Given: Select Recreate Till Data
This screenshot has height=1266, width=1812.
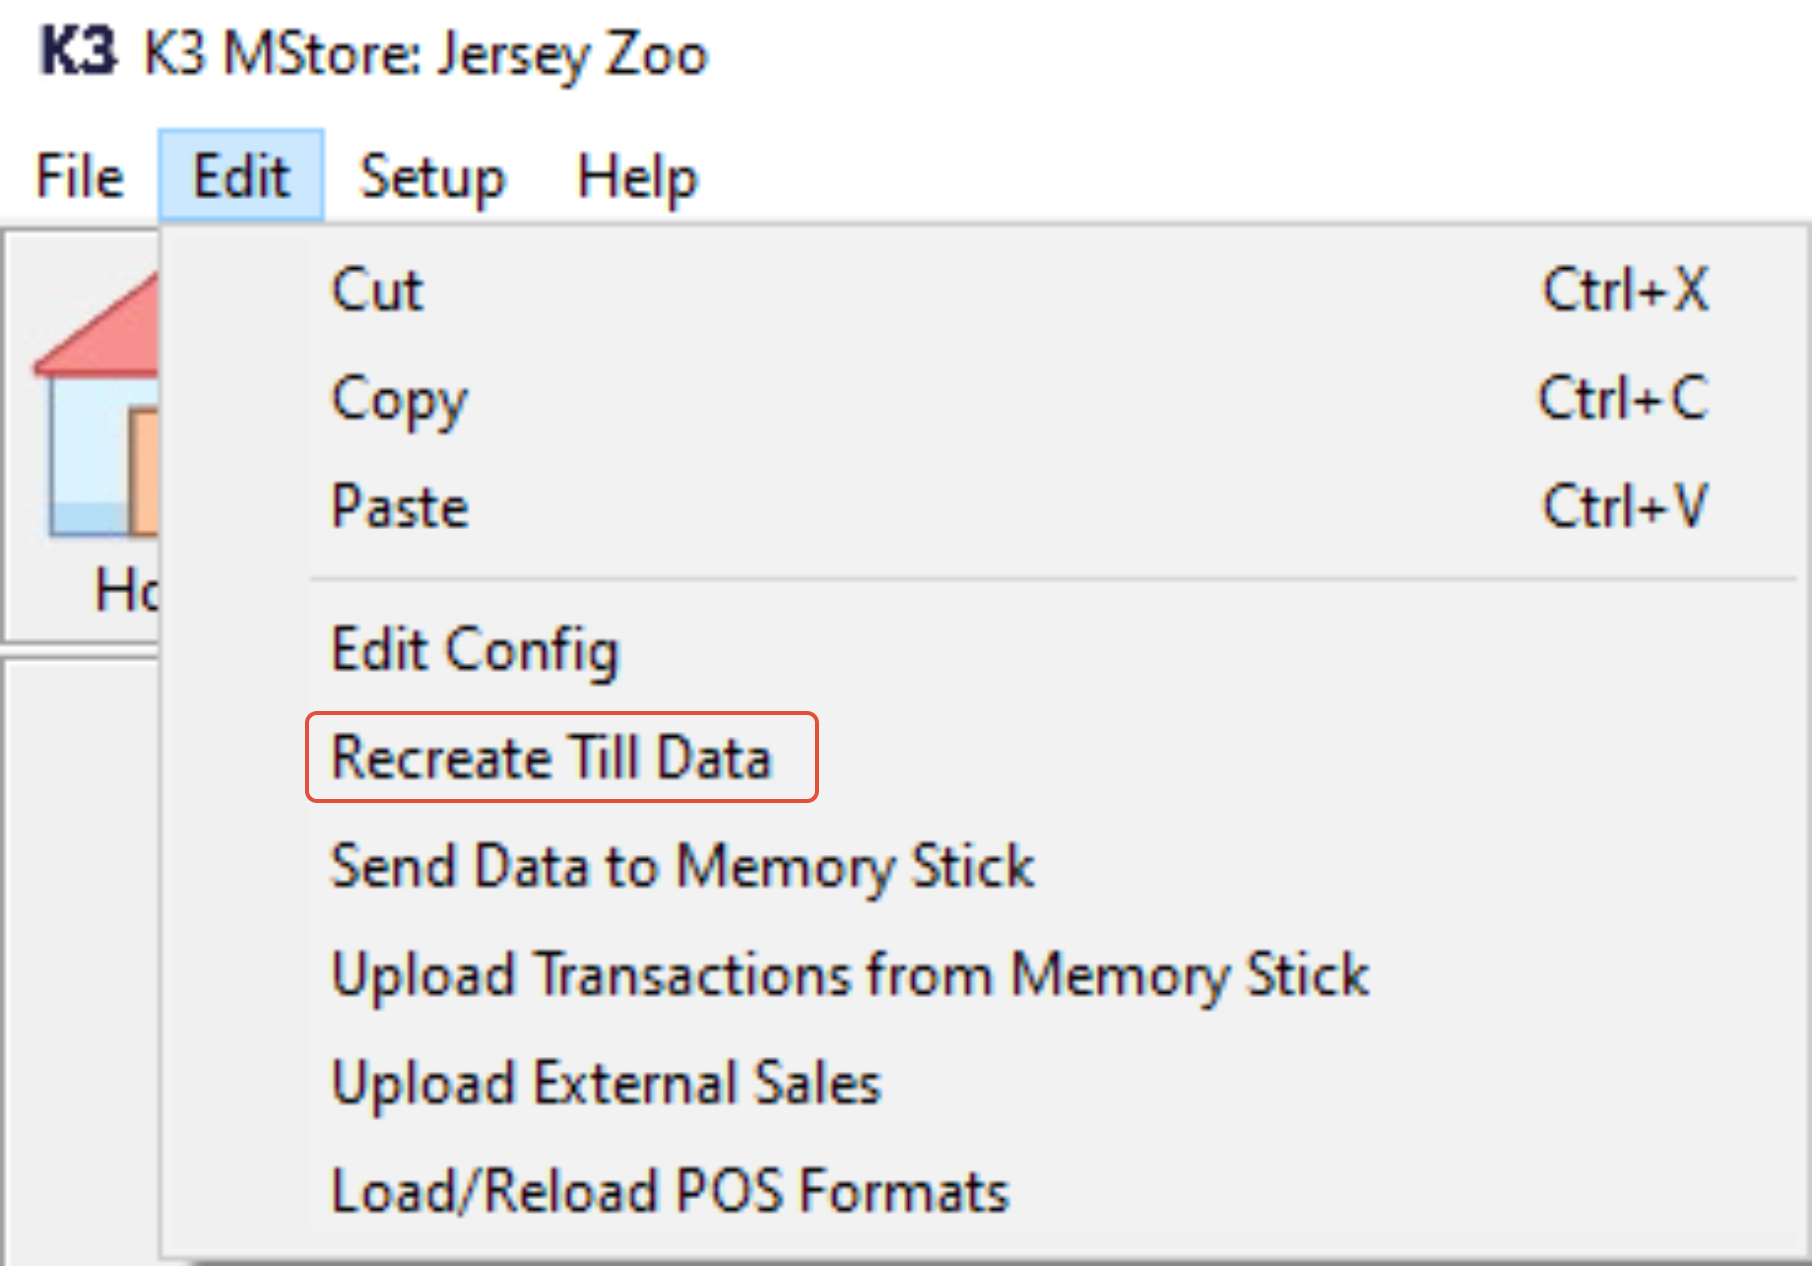Looking at the screenshot, I should point(551,757).
